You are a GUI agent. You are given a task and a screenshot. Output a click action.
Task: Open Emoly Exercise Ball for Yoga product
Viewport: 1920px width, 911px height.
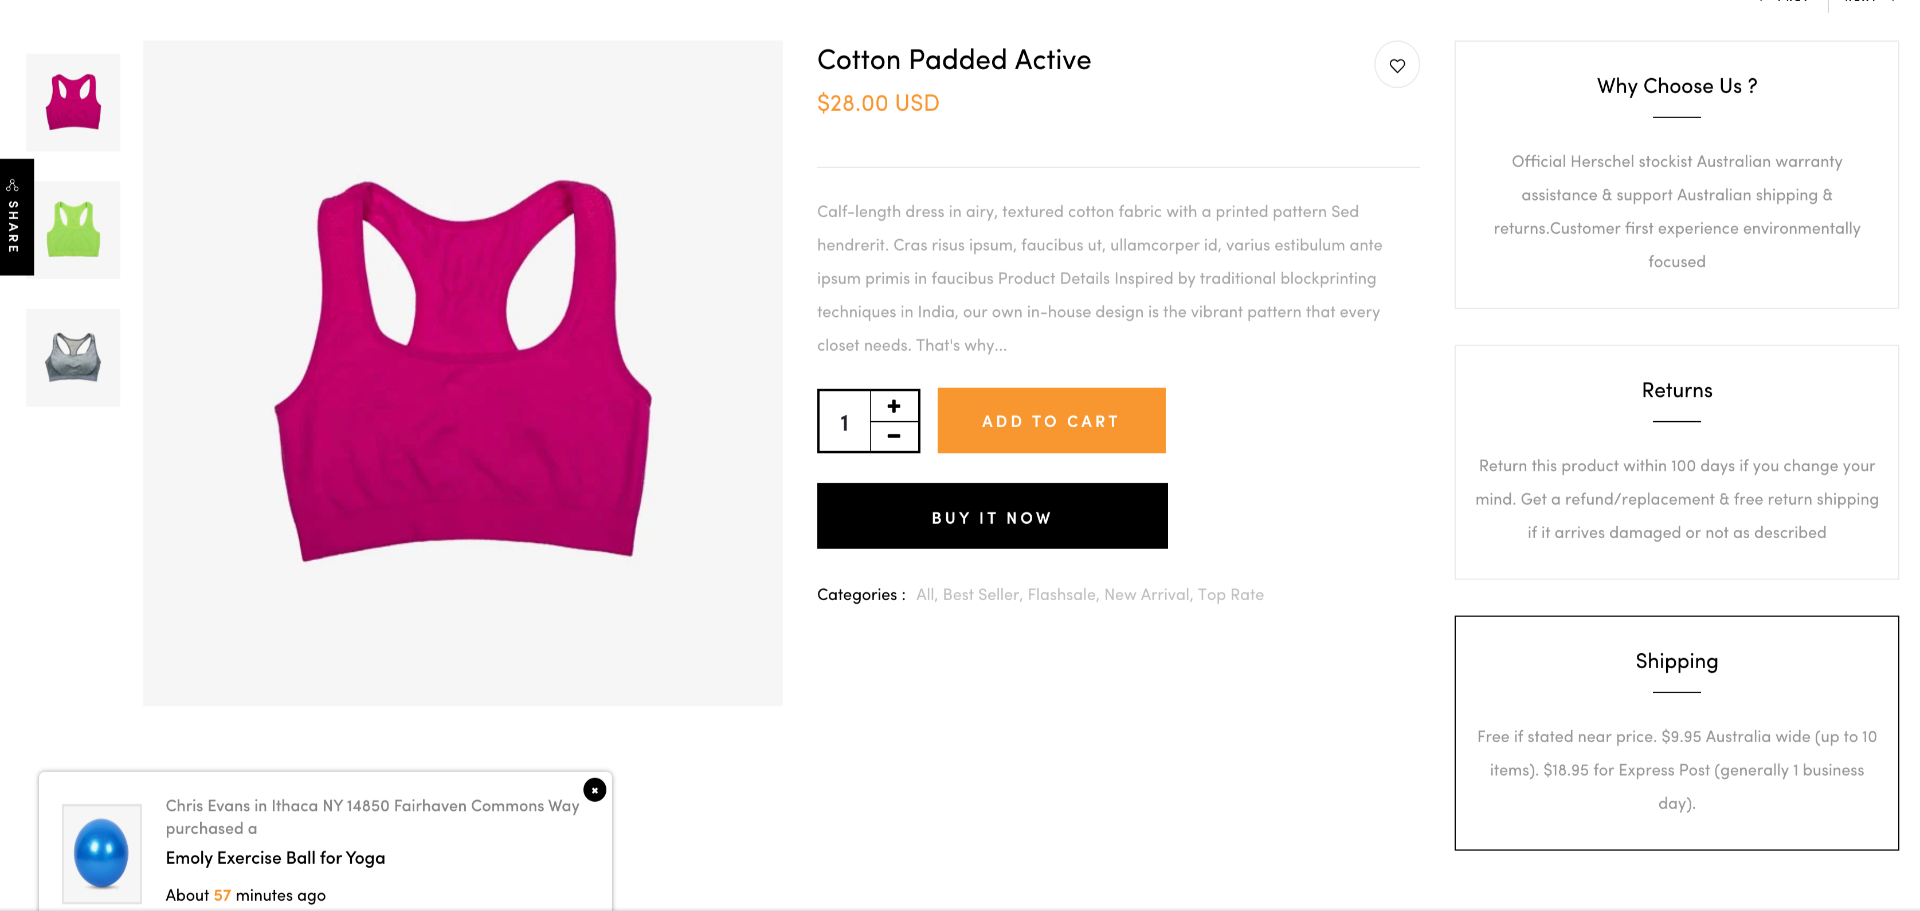click(275, 858)
